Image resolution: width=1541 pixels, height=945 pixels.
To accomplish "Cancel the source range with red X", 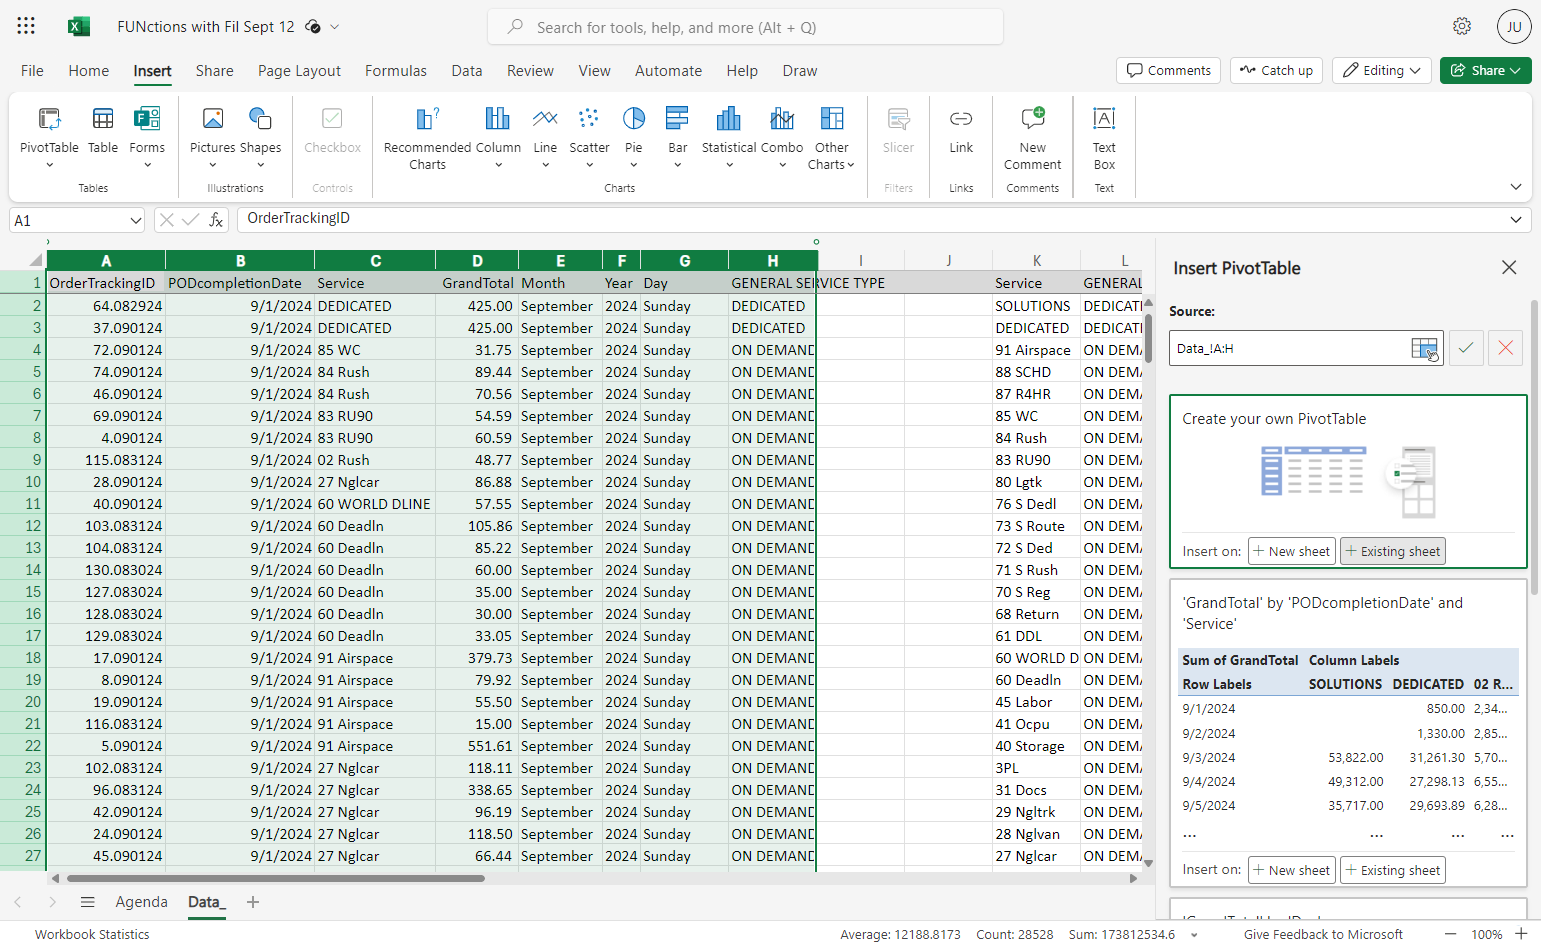I will (1505, 348).
